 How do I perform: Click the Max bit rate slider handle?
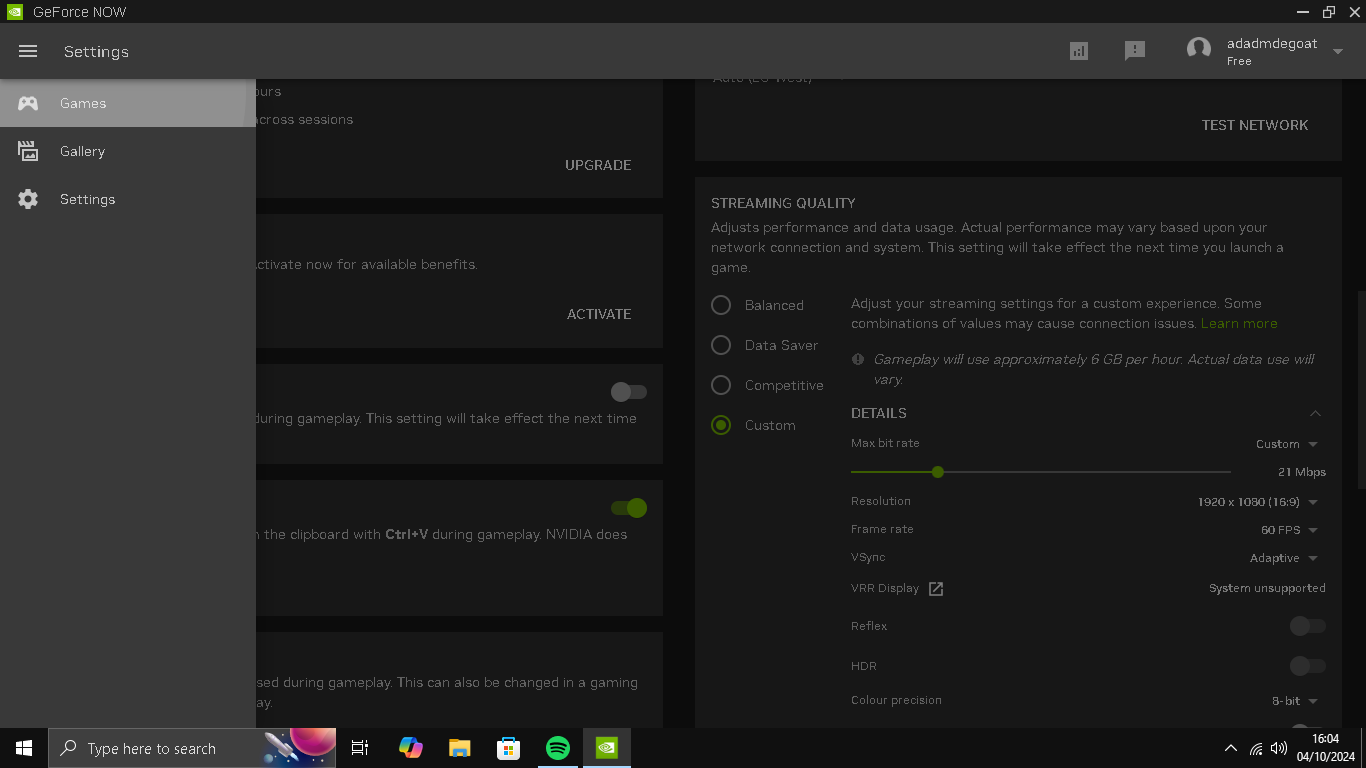pos(937,472)
